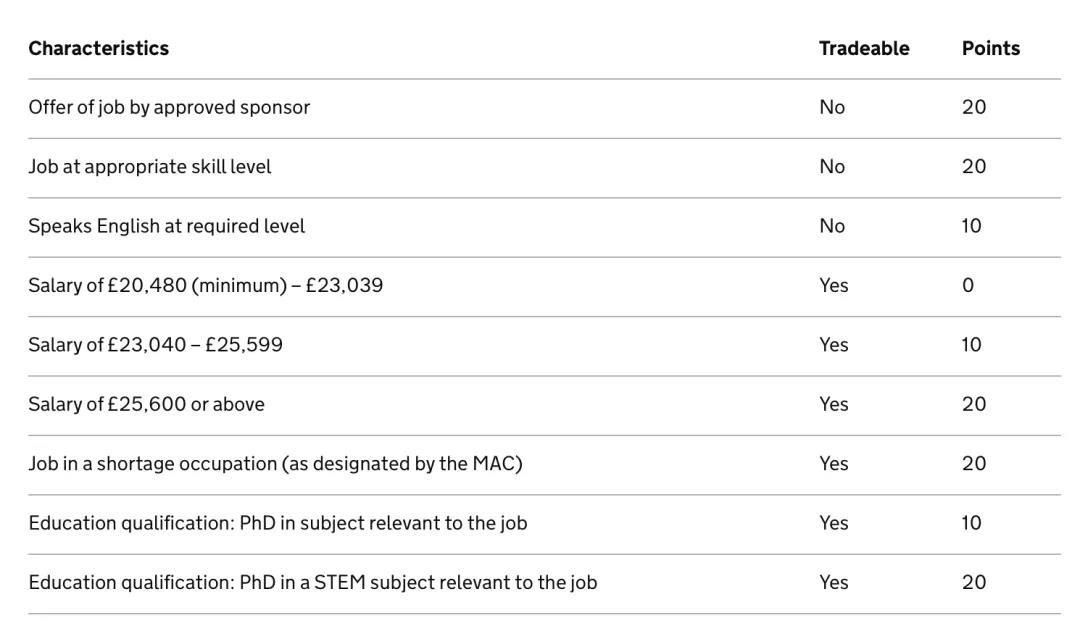Select 'Speaks English at required level' cell

(x=166, y=226)
